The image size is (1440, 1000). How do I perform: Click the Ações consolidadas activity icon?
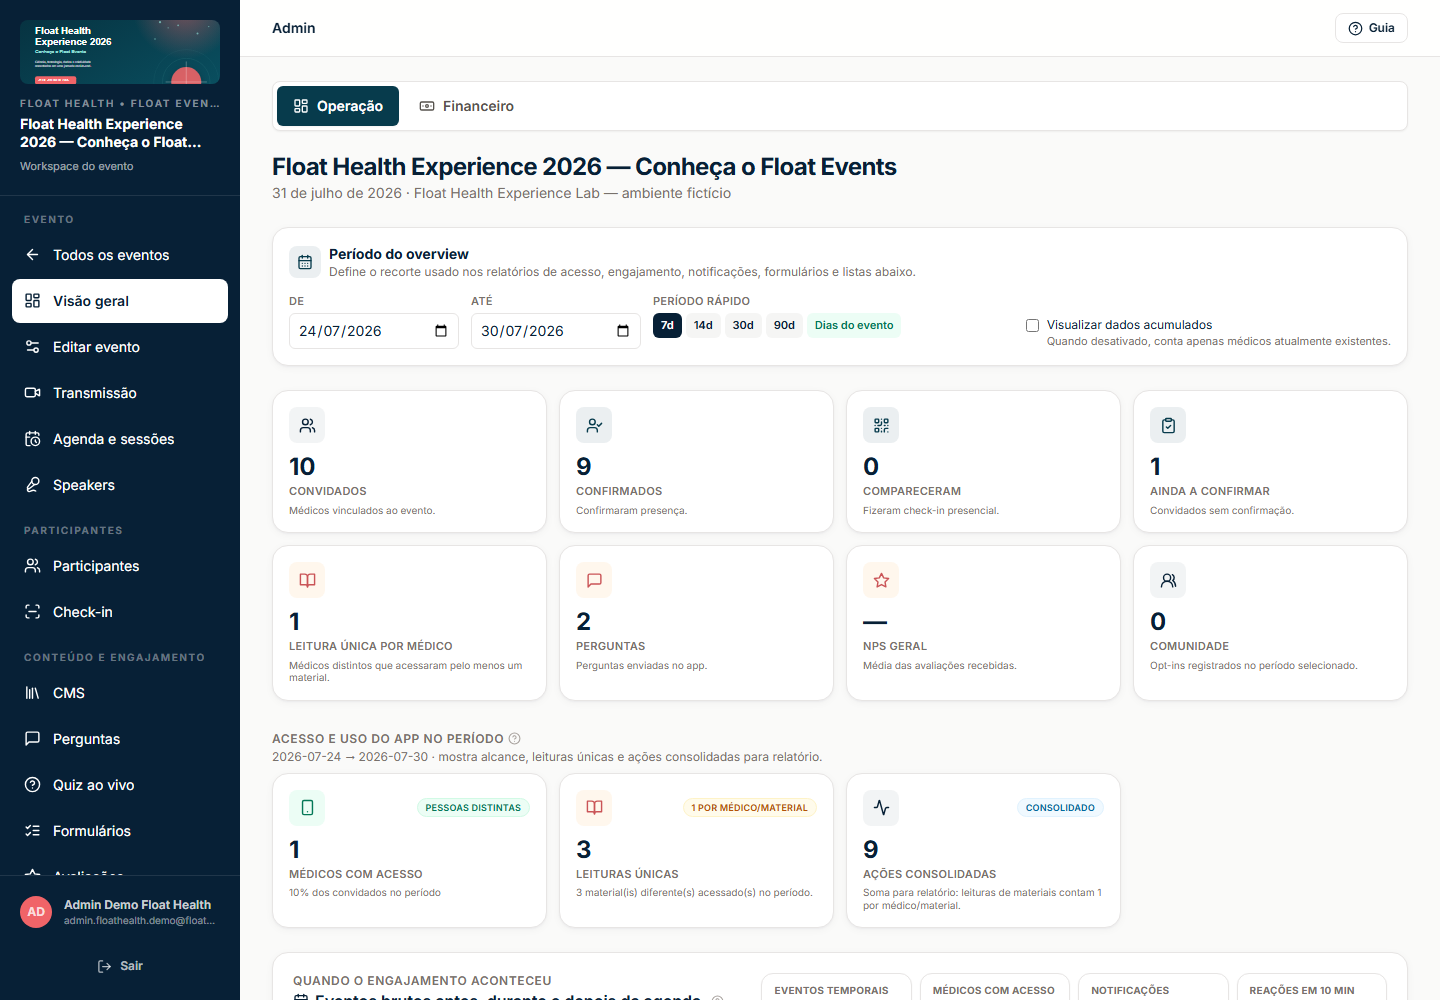881,807
